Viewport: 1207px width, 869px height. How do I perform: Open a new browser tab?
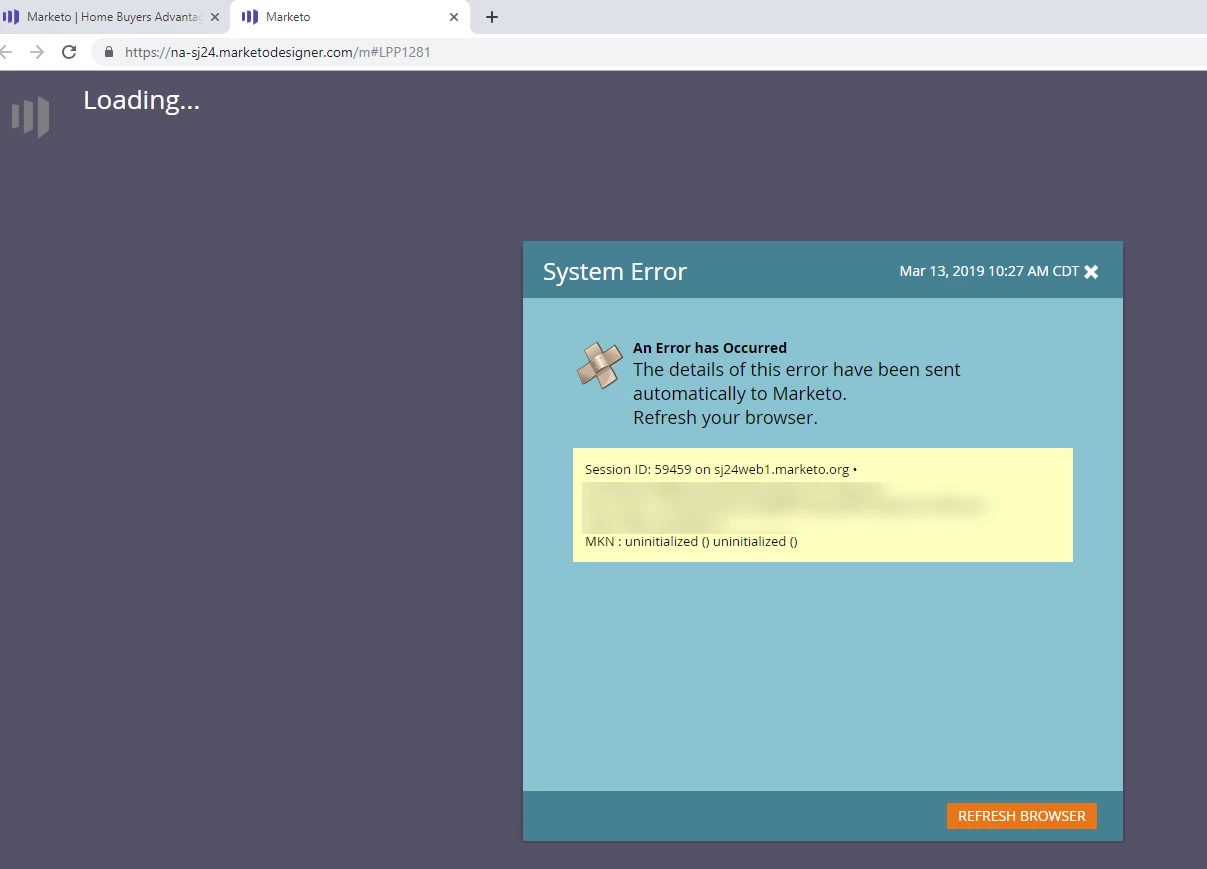click(x=491, y=17)
